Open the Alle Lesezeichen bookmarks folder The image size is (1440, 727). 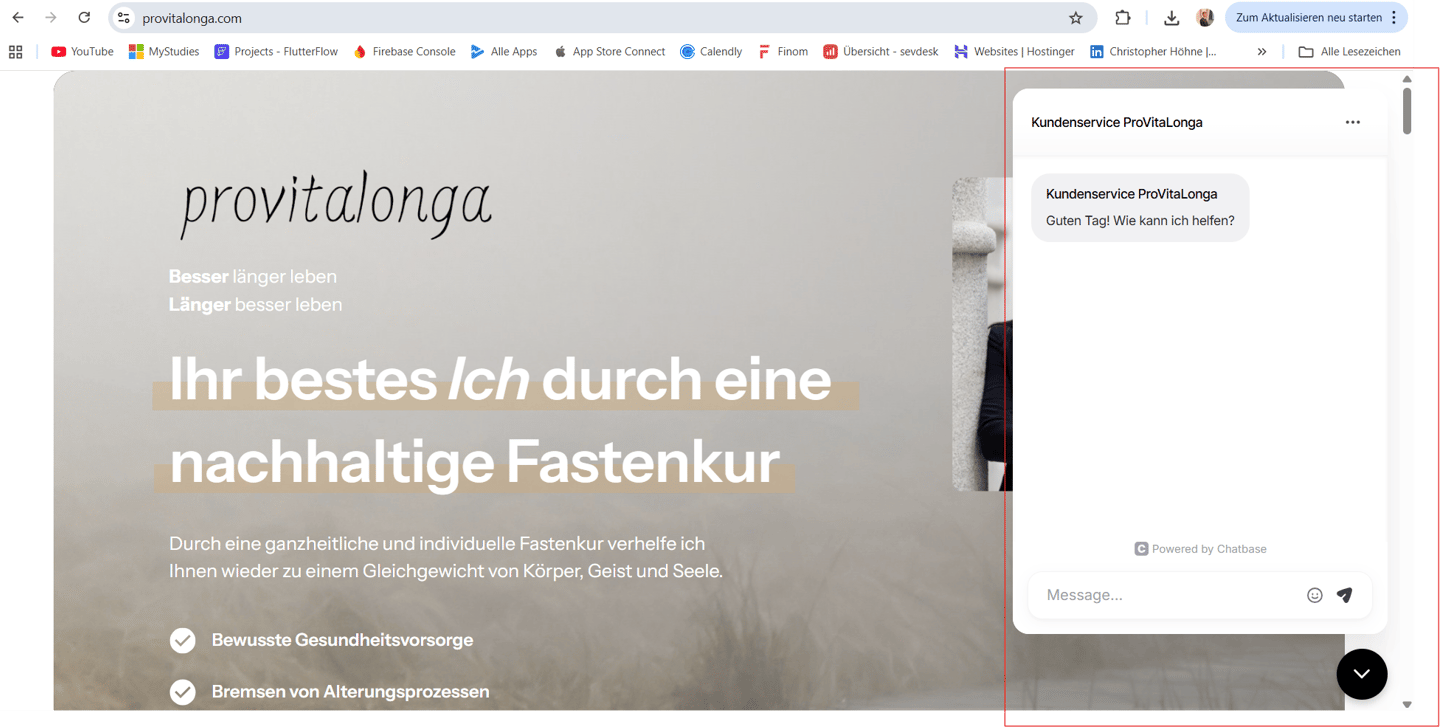(x=1349, y=52)
